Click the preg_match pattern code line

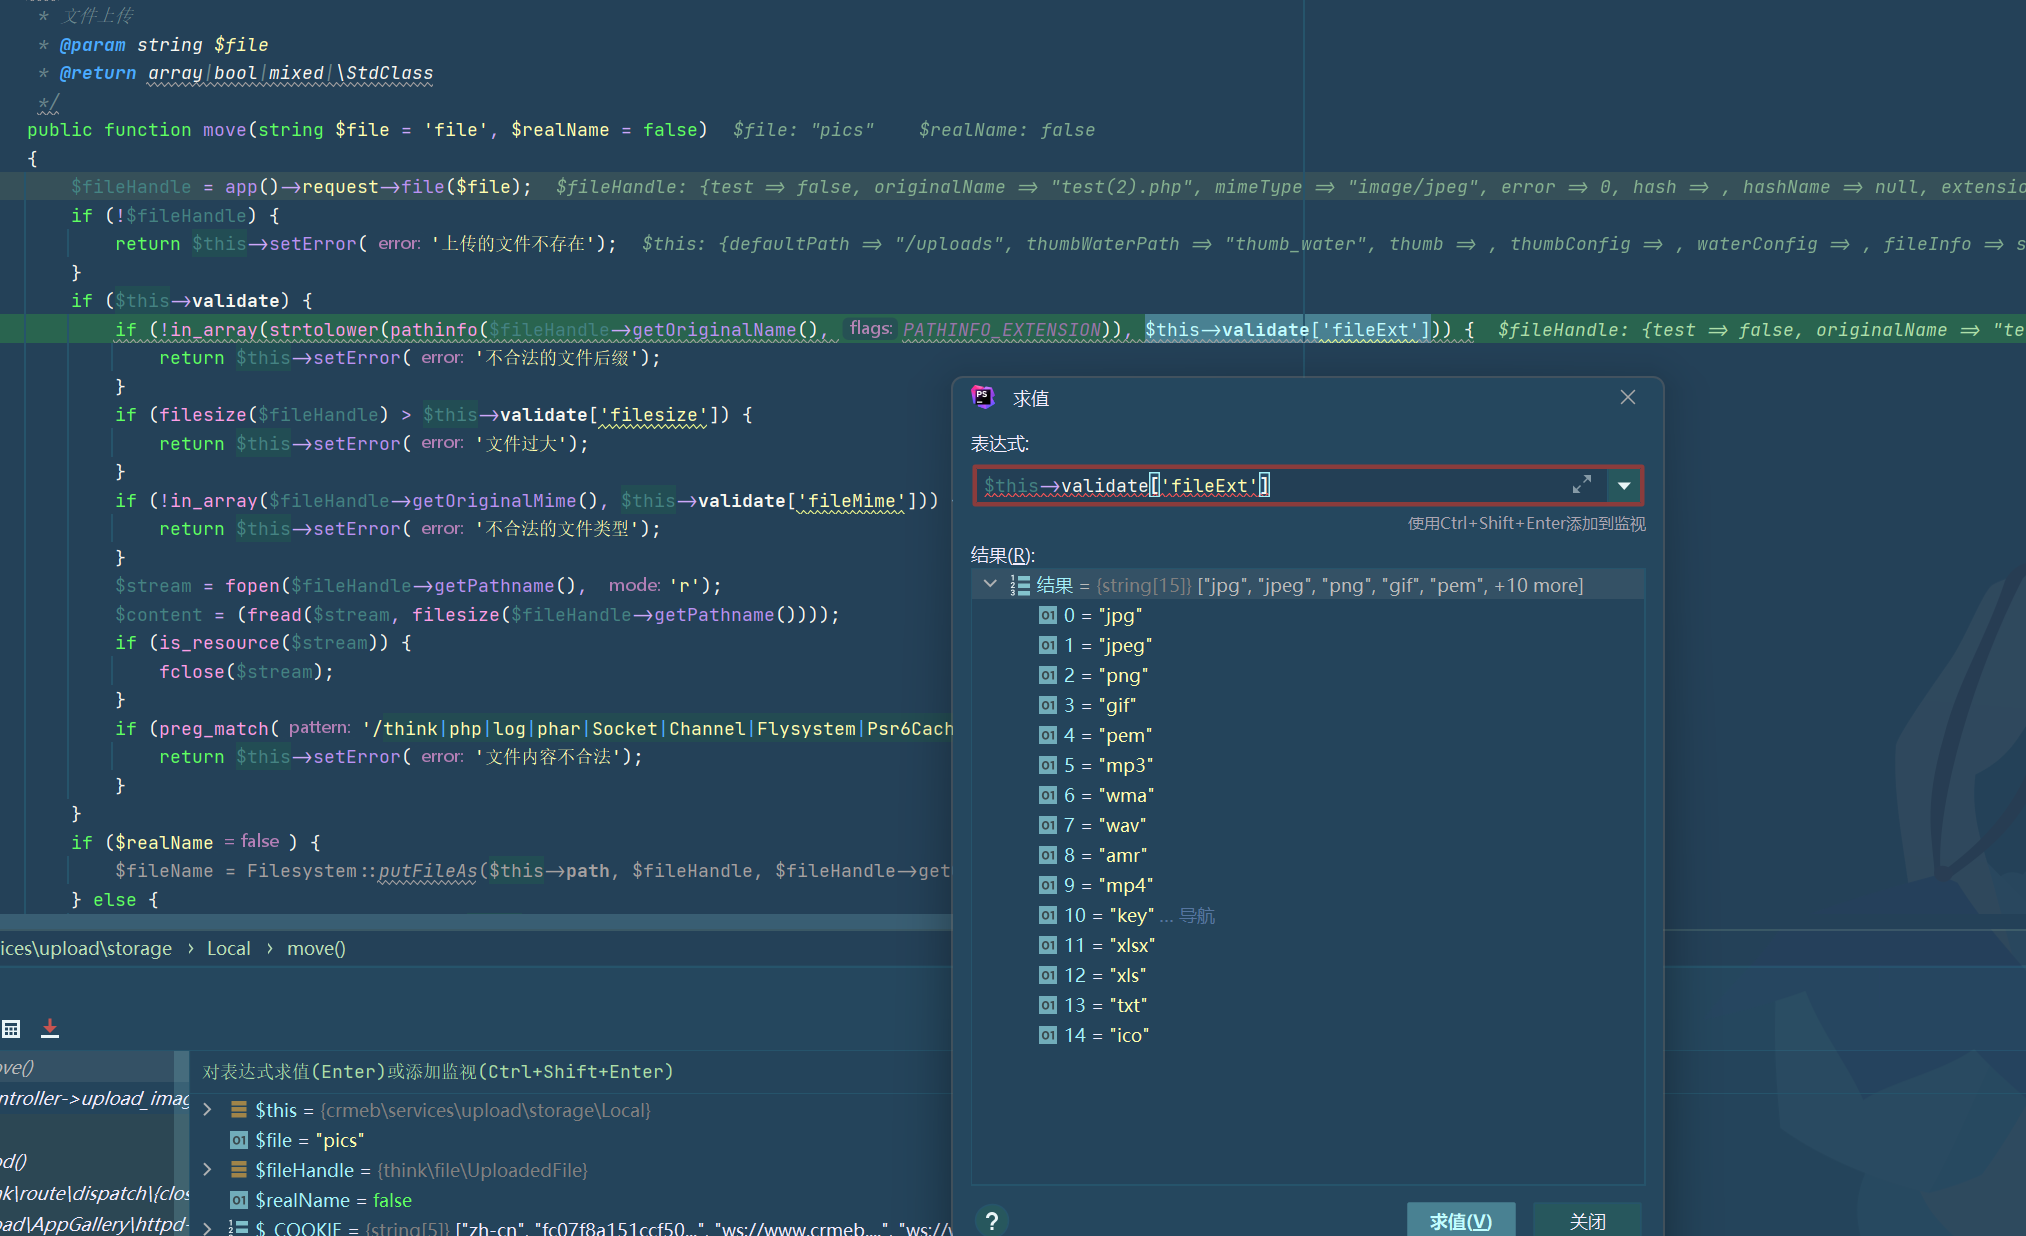(534, 729)
